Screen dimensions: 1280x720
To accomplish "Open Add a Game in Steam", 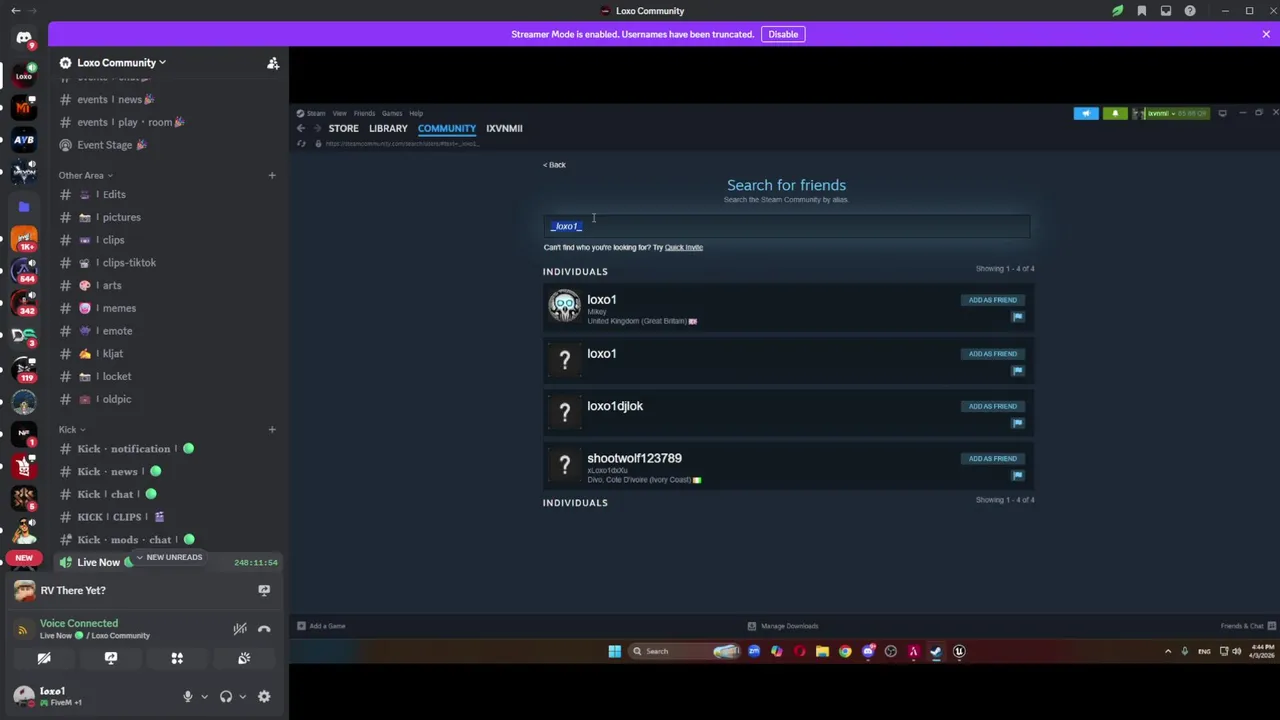I will pos(321,626).
